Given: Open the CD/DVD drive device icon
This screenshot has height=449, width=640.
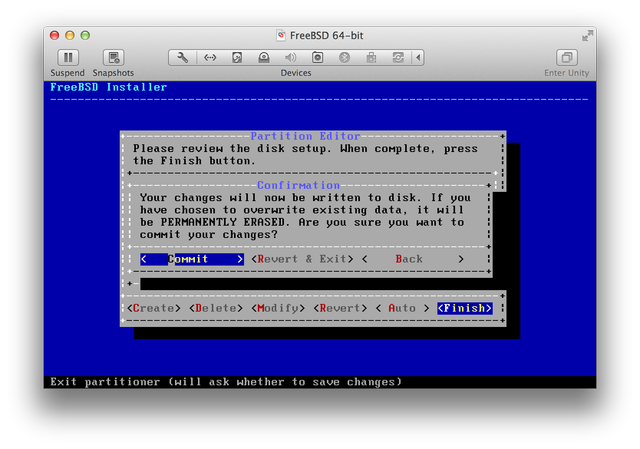Looking at the screenshot, I should tap(264, 58).
